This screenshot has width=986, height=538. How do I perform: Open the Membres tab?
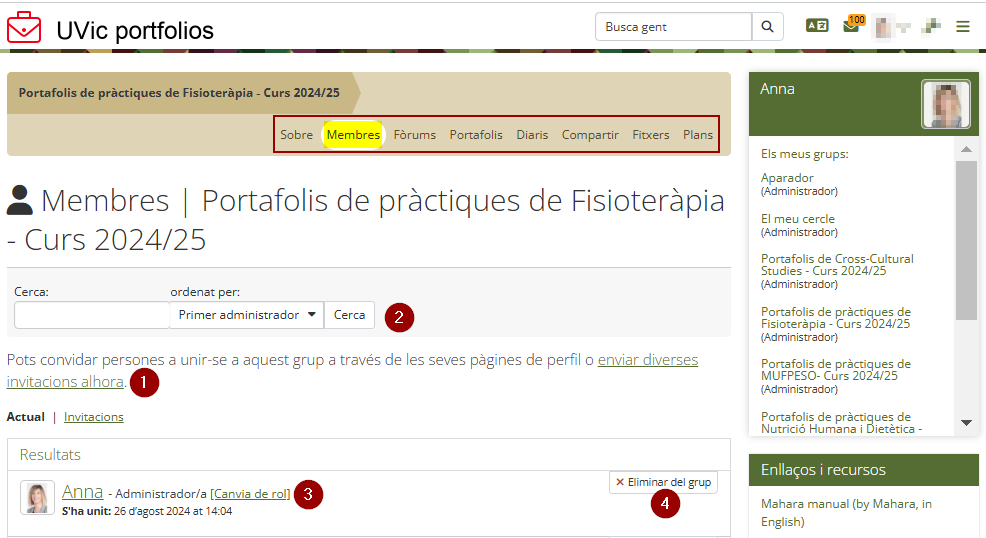(353, 134)
